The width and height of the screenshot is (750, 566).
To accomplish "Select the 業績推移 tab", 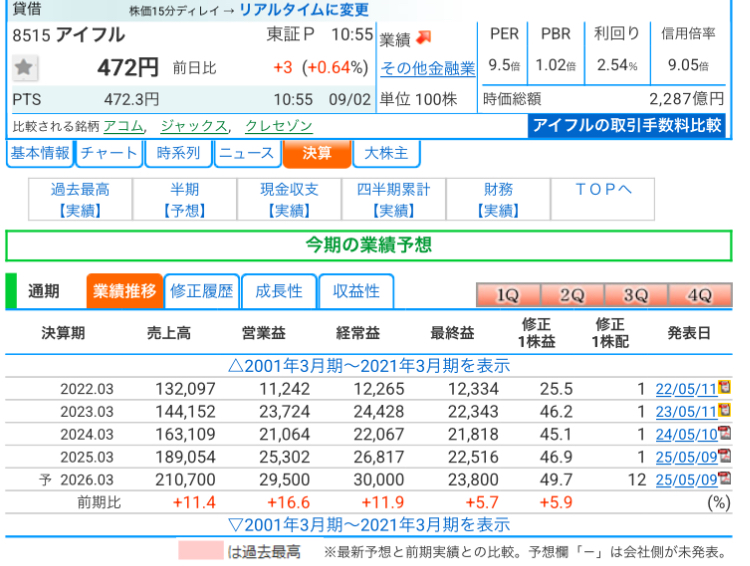I will tap(124, 291).
